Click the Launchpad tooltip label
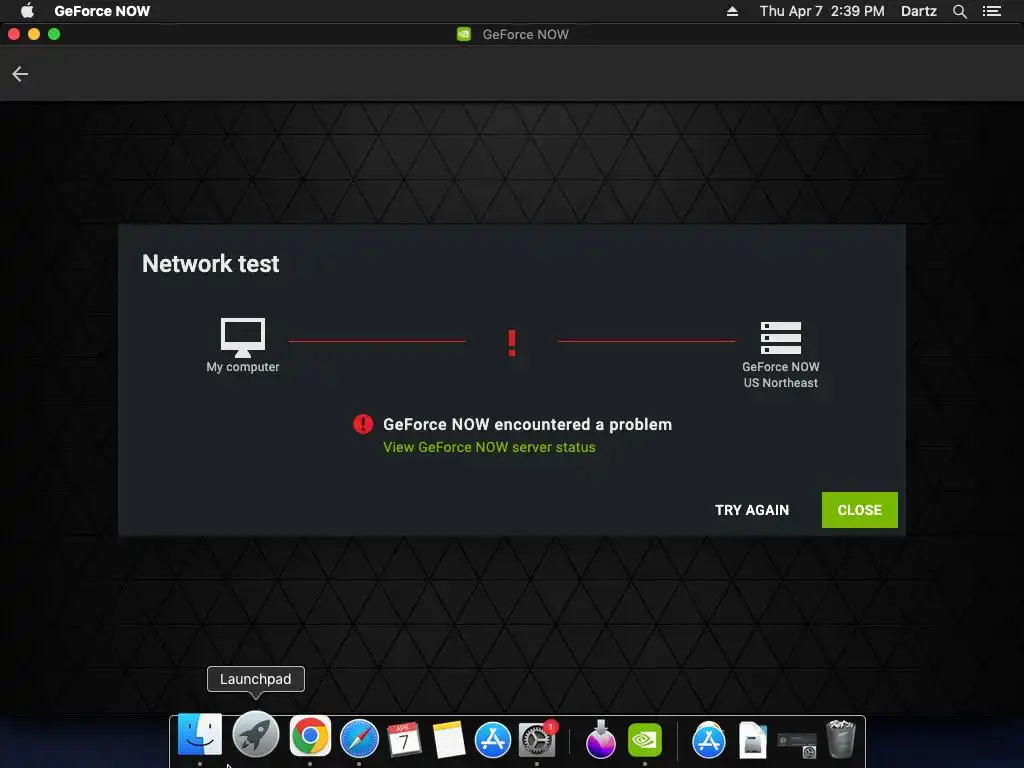1024x768 pixels. pyautogui.click(x=255, y=679)
